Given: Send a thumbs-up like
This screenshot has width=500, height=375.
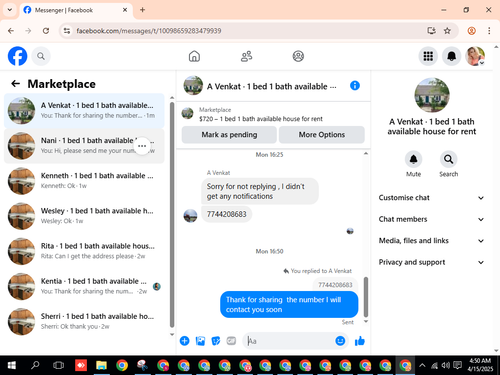Looking at the screenshot, I should (360, 341).
